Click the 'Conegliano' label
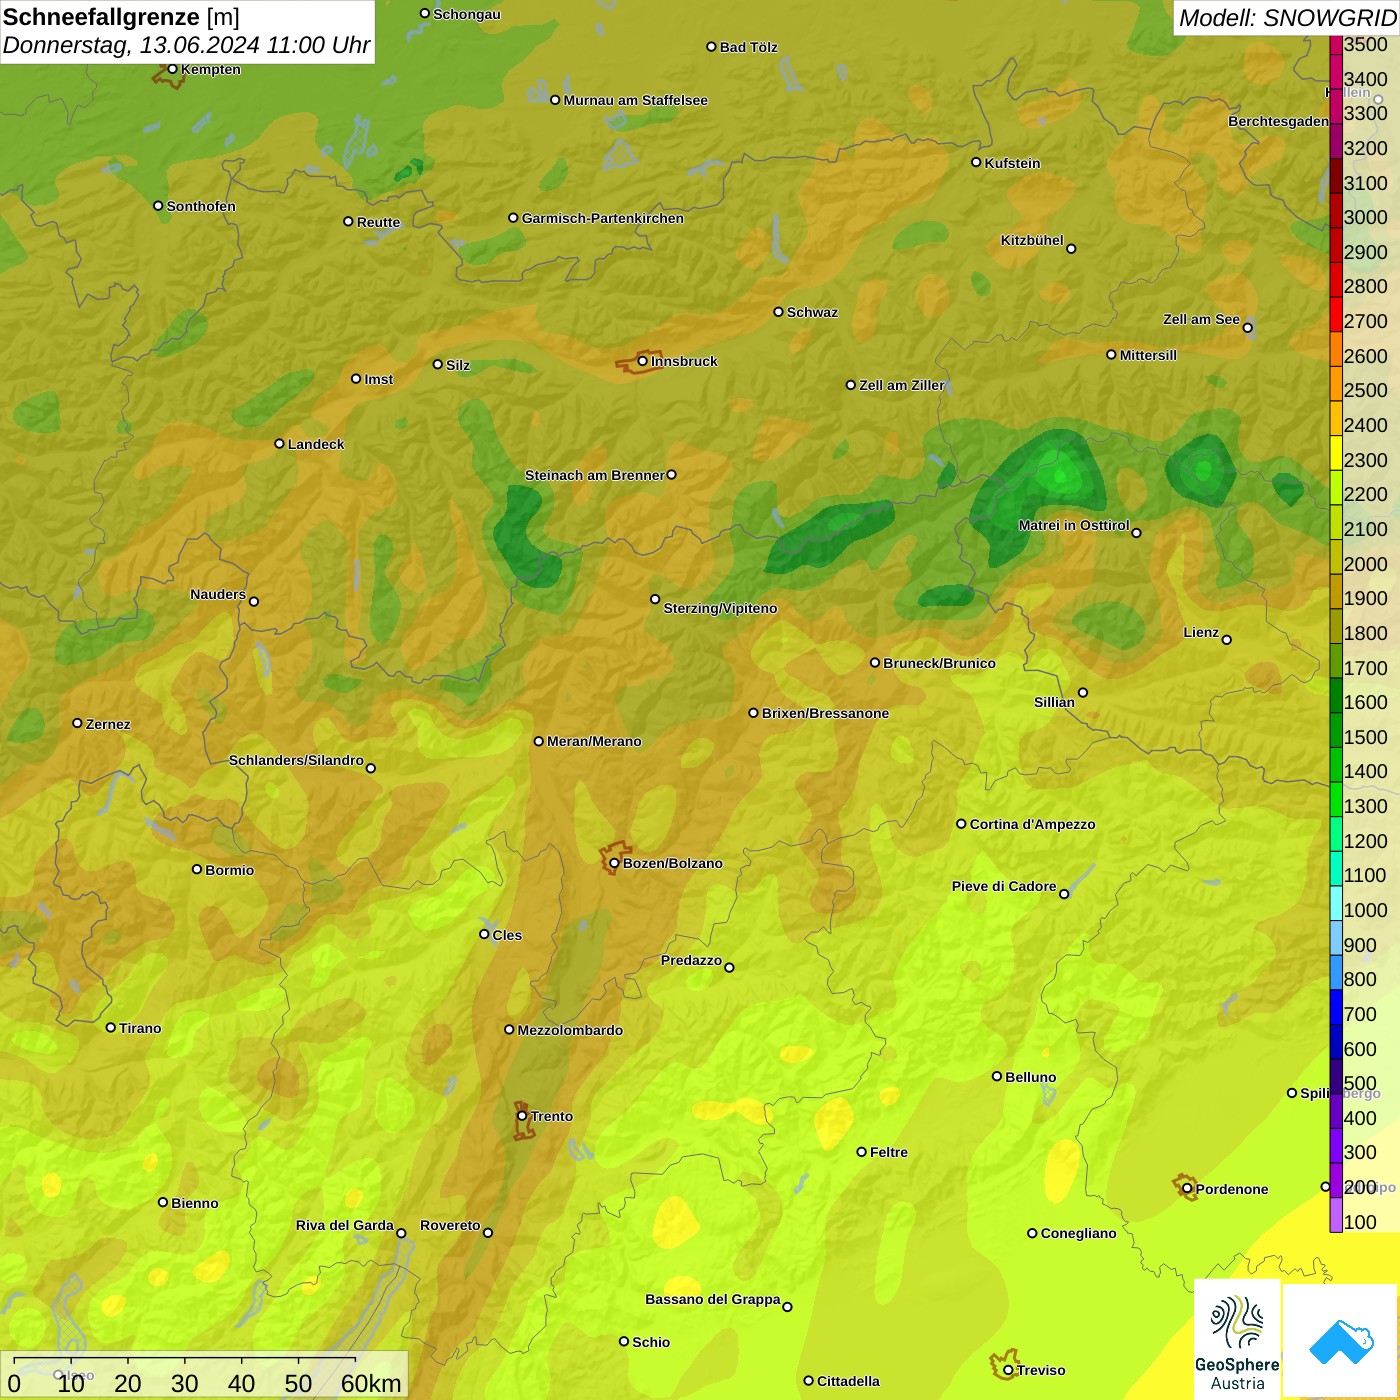 point(1078,1233)
